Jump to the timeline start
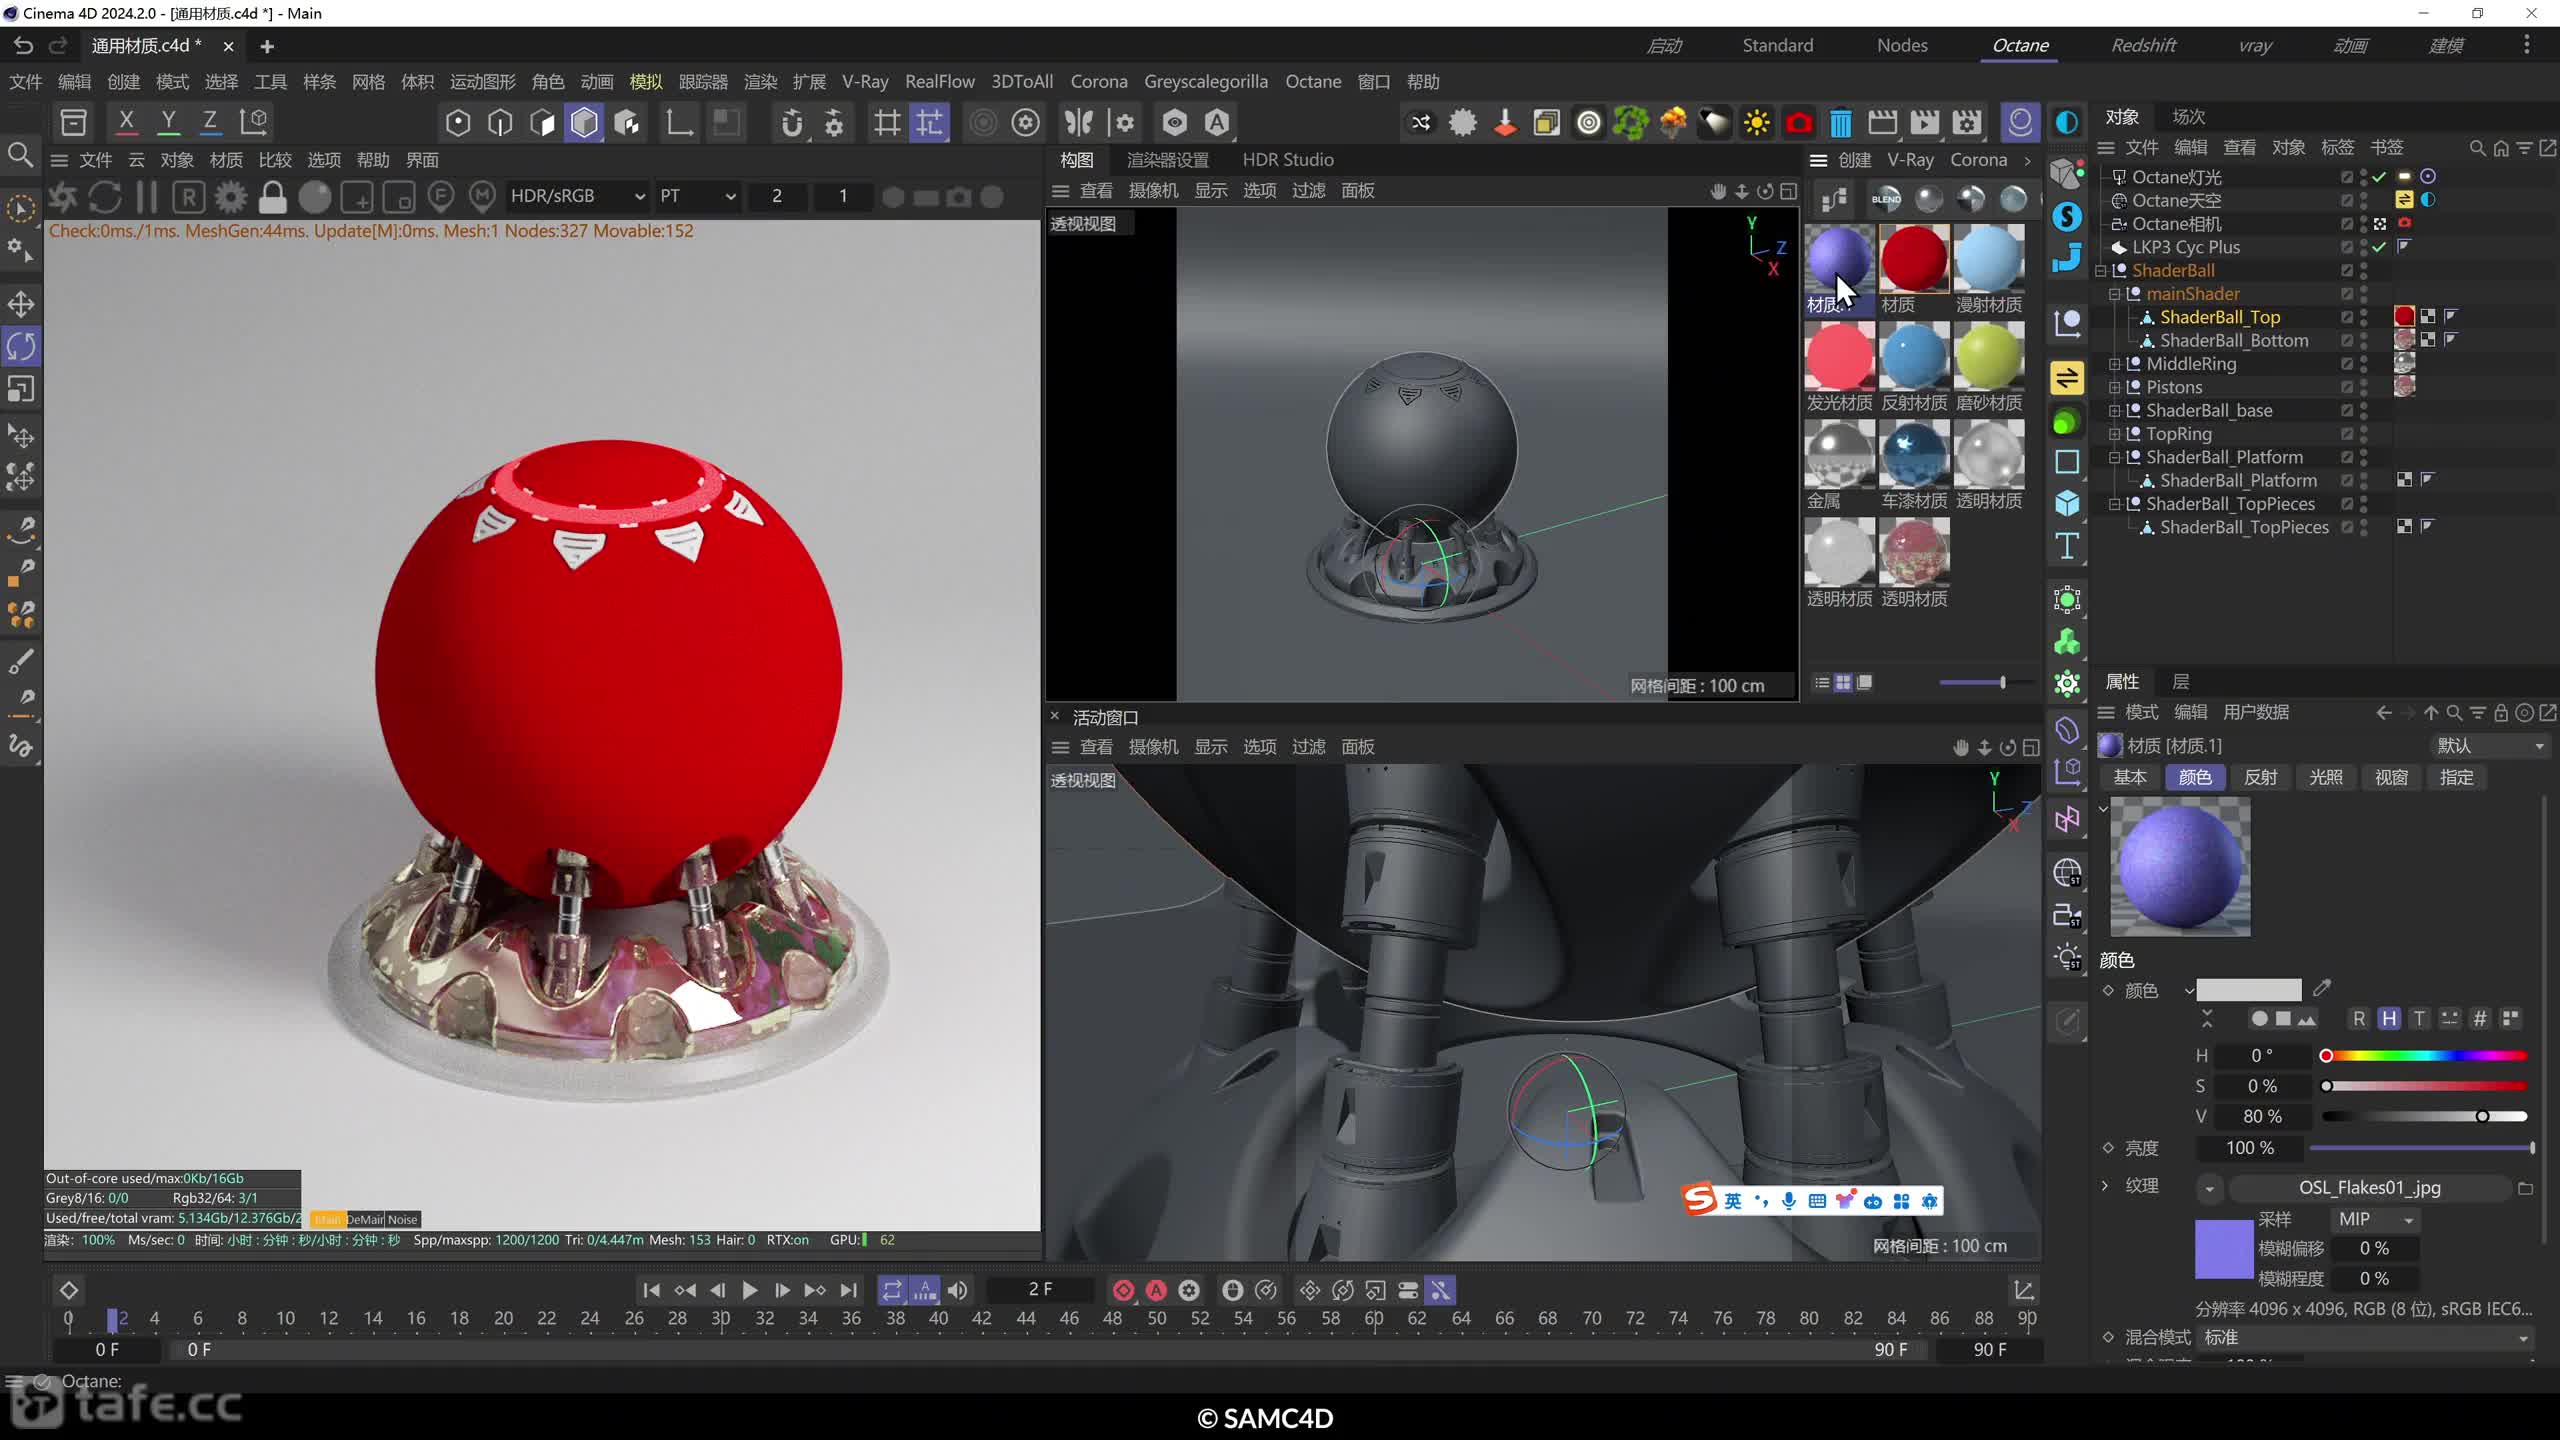This screenshot has height=1440, width=2560. [651, 1291]
